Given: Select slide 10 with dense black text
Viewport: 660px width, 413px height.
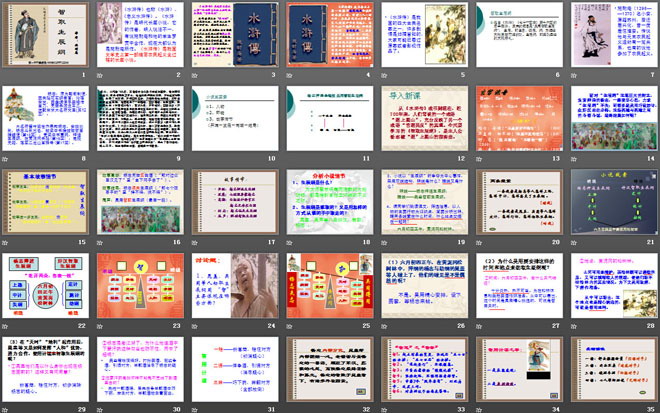Looking at the screenshot, I should point(236,119).
